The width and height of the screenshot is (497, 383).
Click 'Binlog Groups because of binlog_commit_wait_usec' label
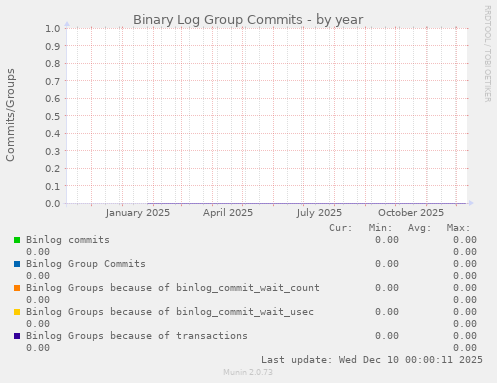click(170, 312)
